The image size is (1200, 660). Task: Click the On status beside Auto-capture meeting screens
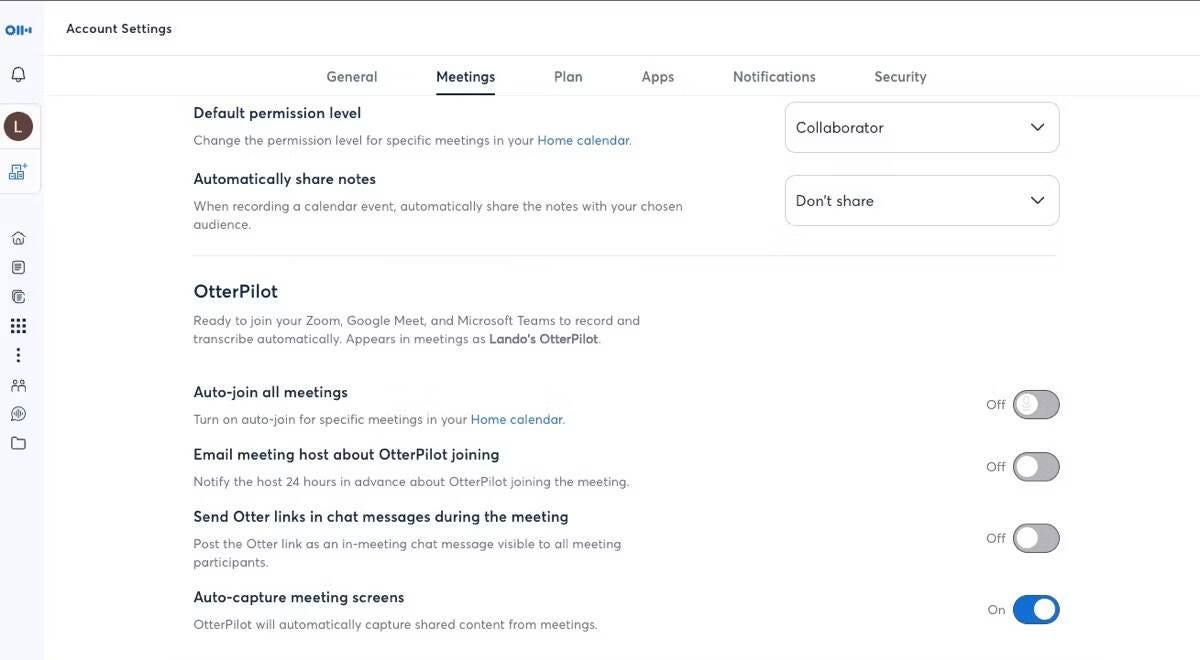pos(996,610)
